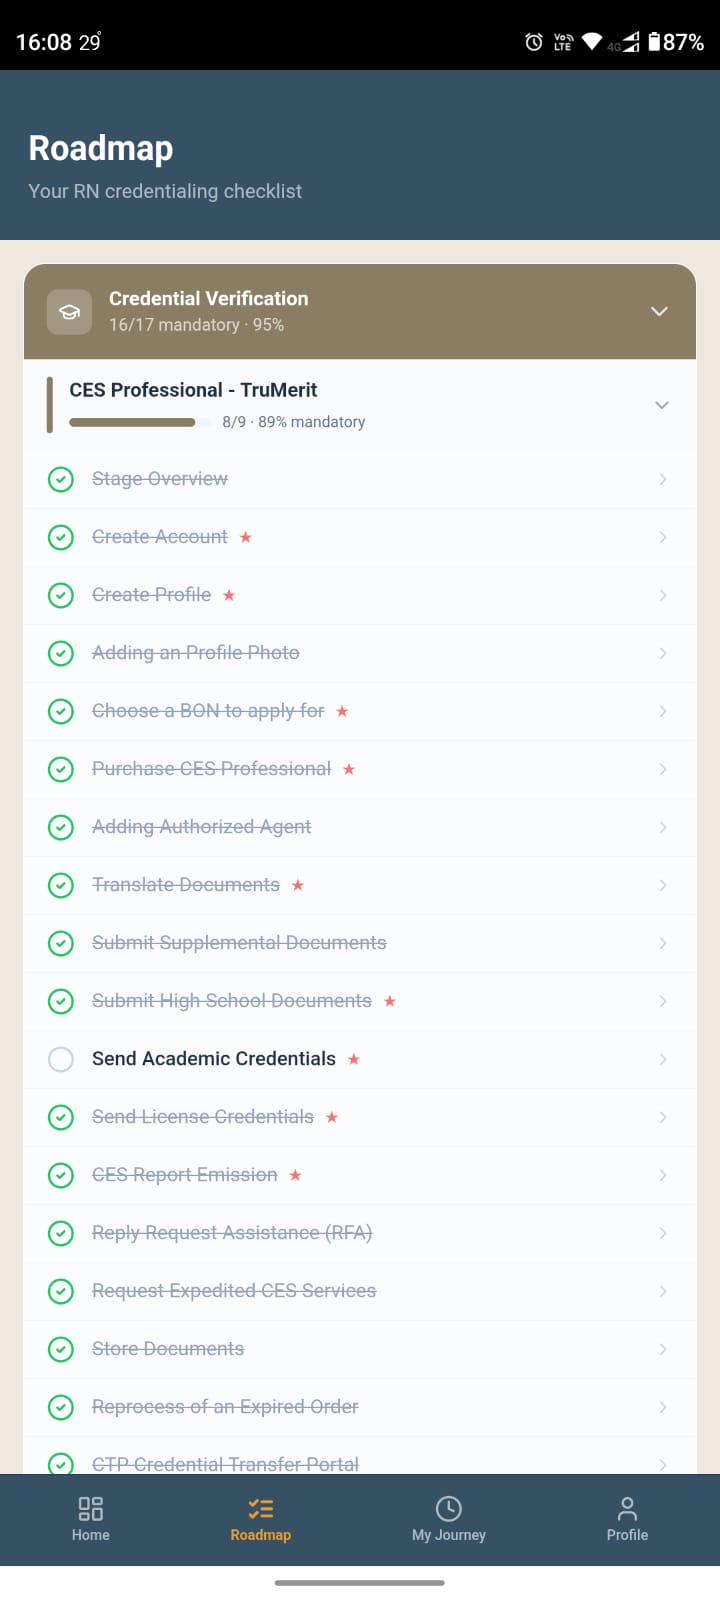Open Purchase CES Professional step
Image resolution: width=720 pixels, height=1600 pixels.
pyautogui.click(x=211, y=769)
